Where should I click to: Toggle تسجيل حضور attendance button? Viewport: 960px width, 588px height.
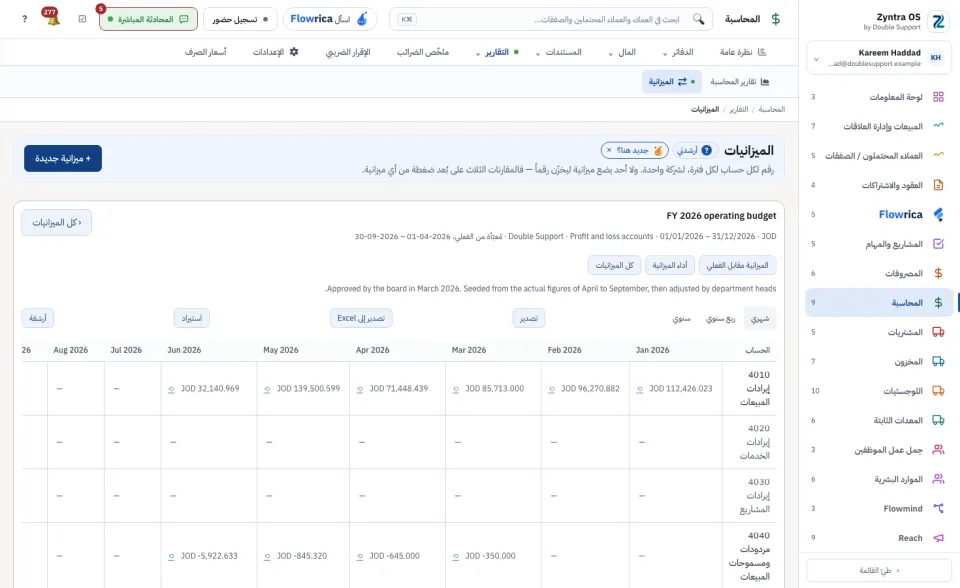240,19
